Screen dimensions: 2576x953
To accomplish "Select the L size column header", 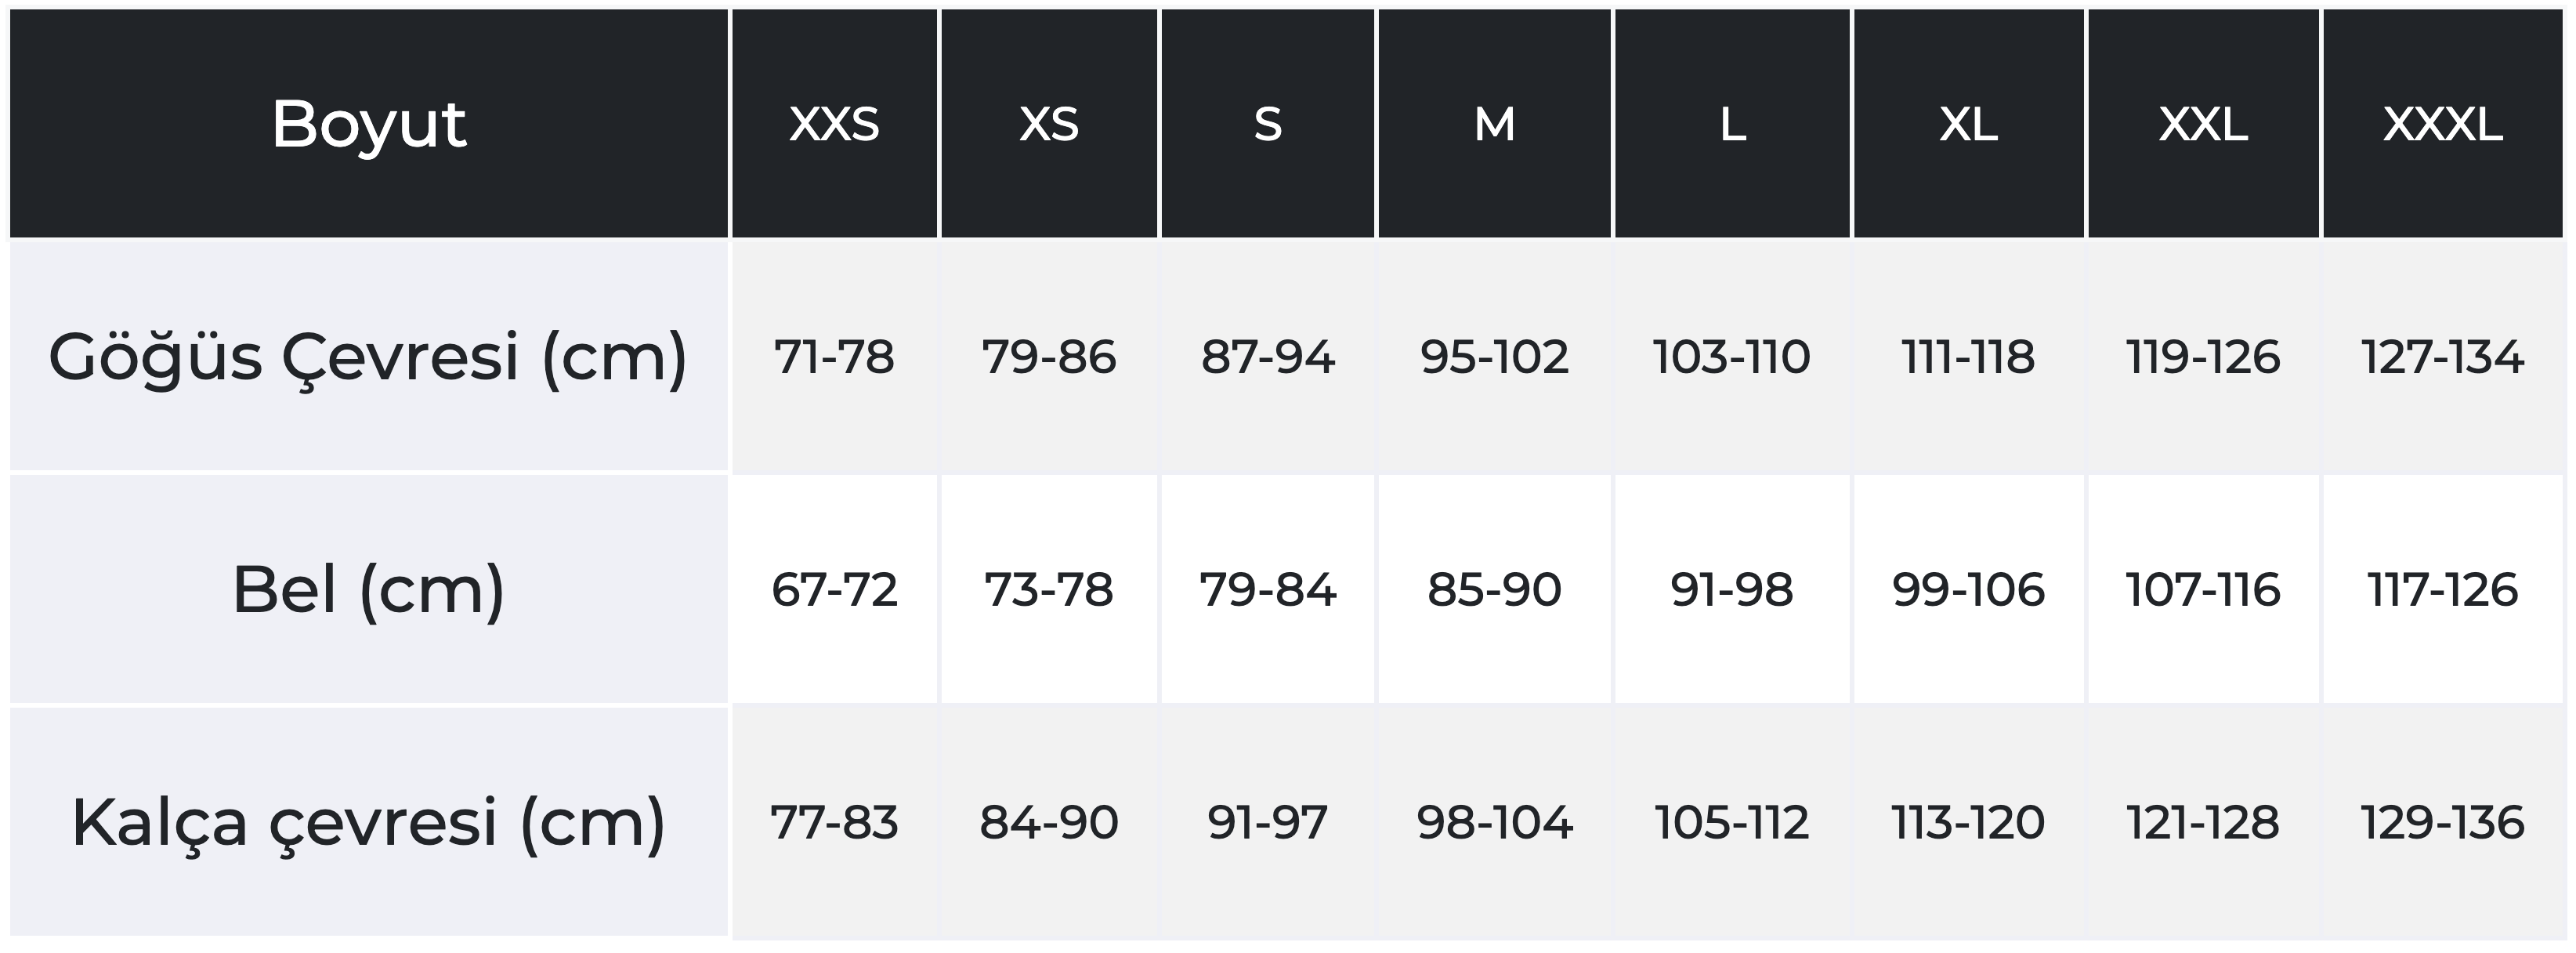I will coord(1732,124).
